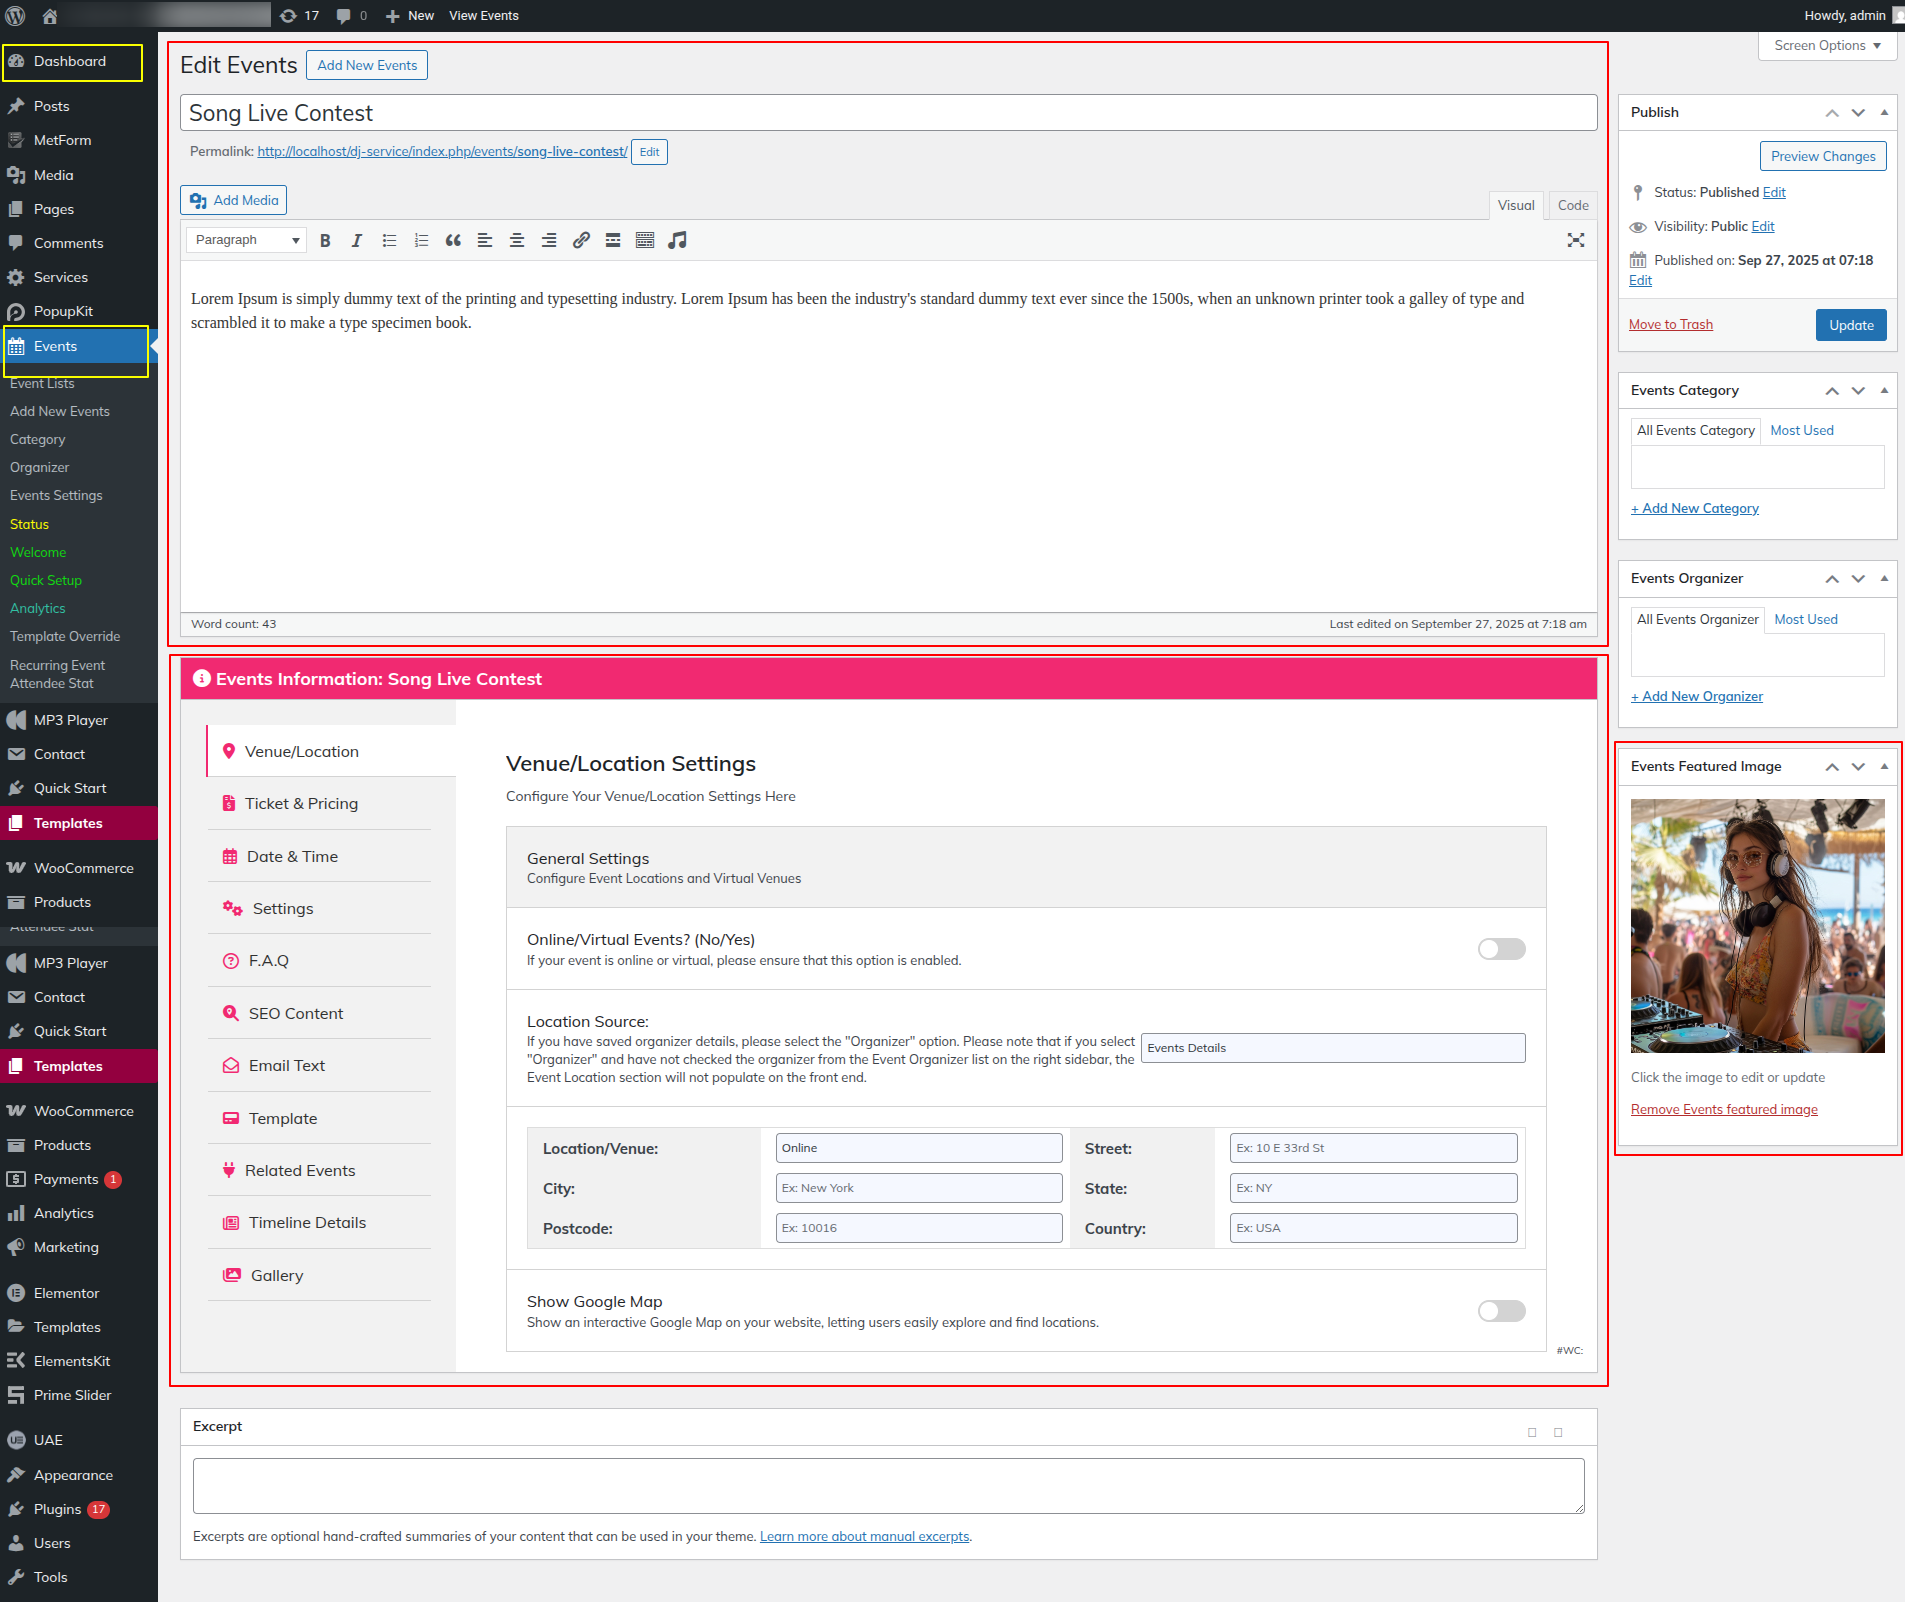Click the Italic formatting icon
The image size is (1905, 1602).
tap(356, 240)
